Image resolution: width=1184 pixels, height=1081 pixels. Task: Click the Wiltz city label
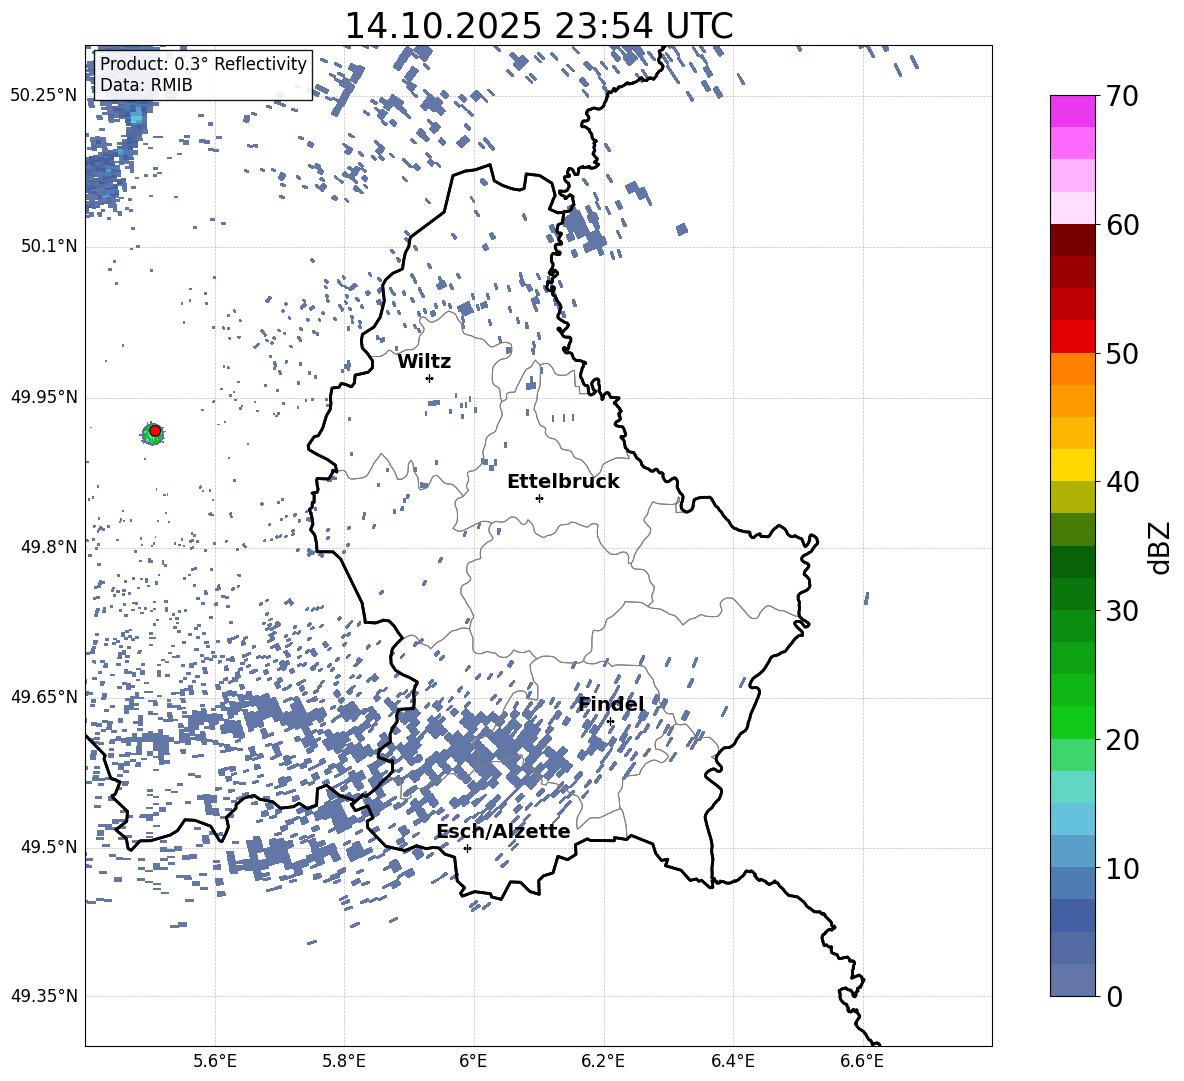424,362
